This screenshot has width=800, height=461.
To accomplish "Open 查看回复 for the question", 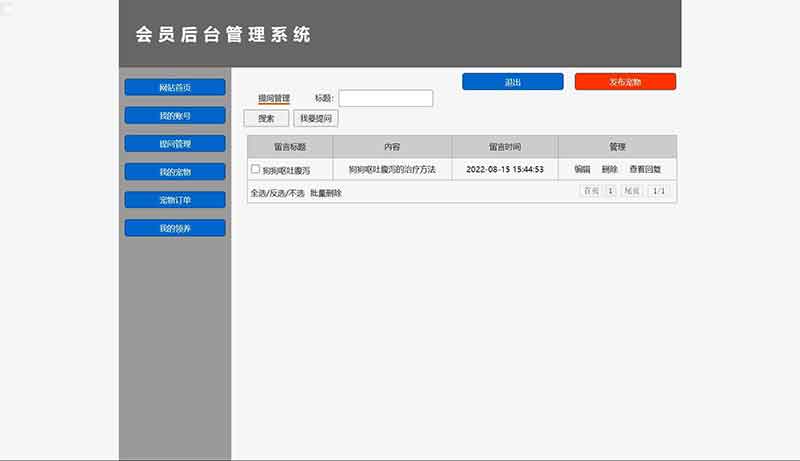I will click(x=645, y=170).
